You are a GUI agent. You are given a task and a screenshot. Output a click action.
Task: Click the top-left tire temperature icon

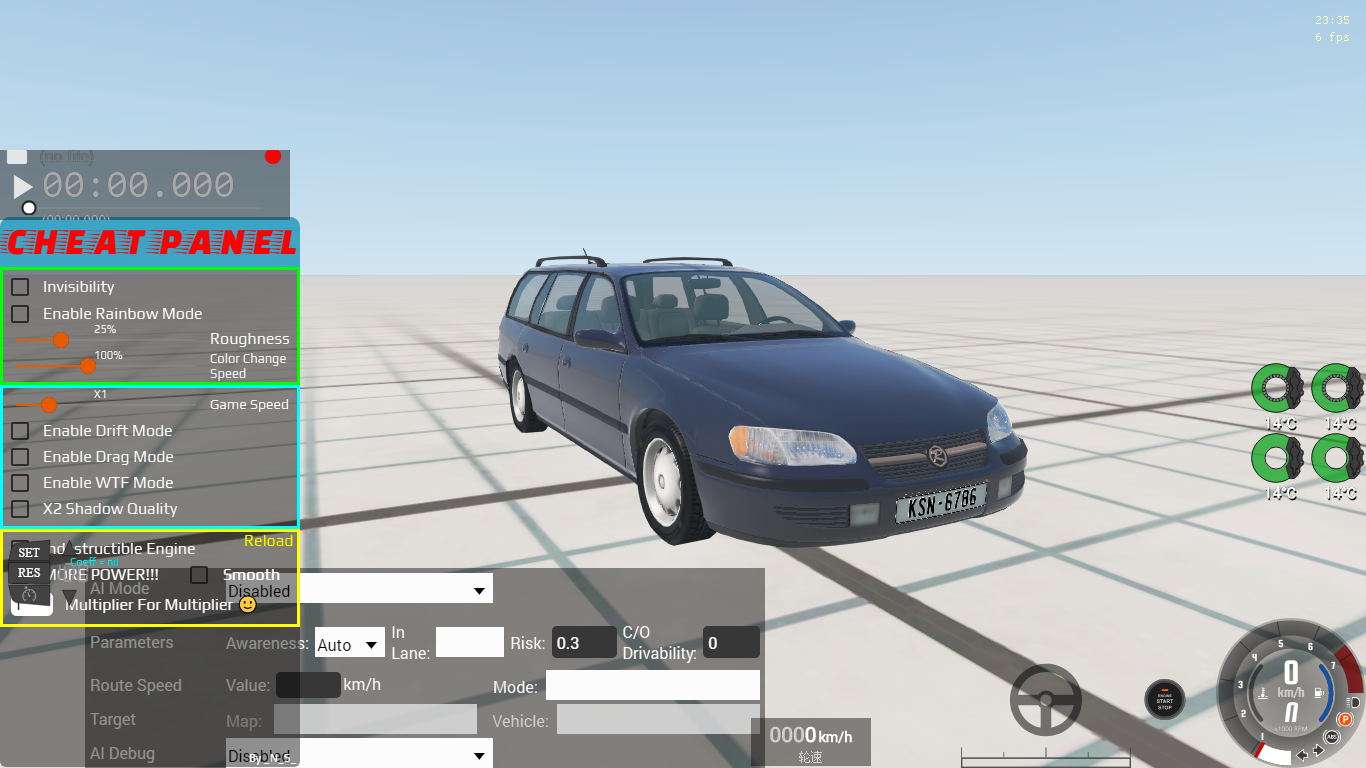[1279, 390]
